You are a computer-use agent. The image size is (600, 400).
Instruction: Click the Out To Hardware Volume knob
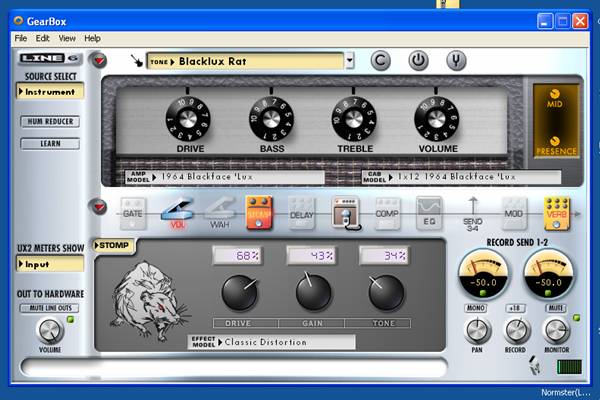tap(50, 331)
